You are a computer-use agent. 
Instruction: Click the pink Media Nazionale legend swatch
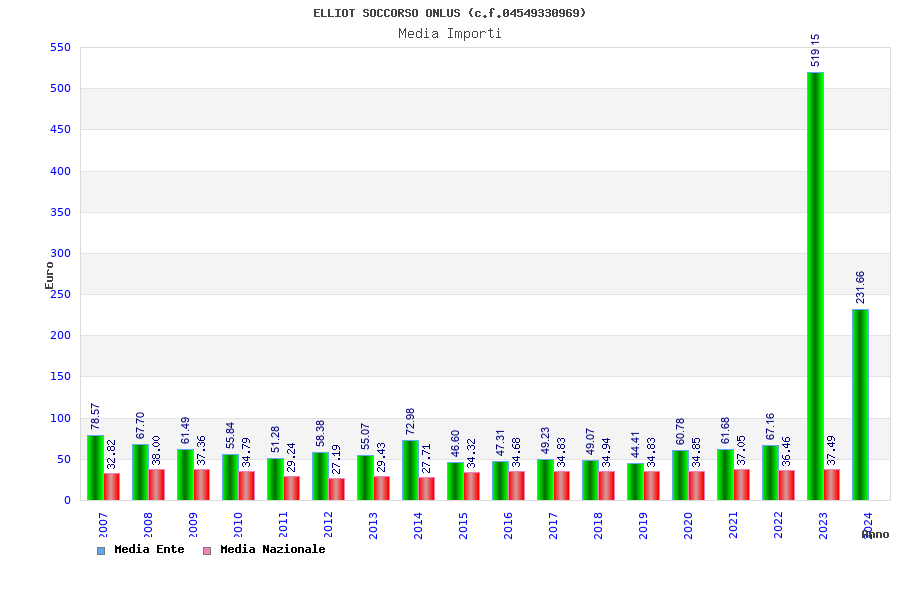[207, 551]
